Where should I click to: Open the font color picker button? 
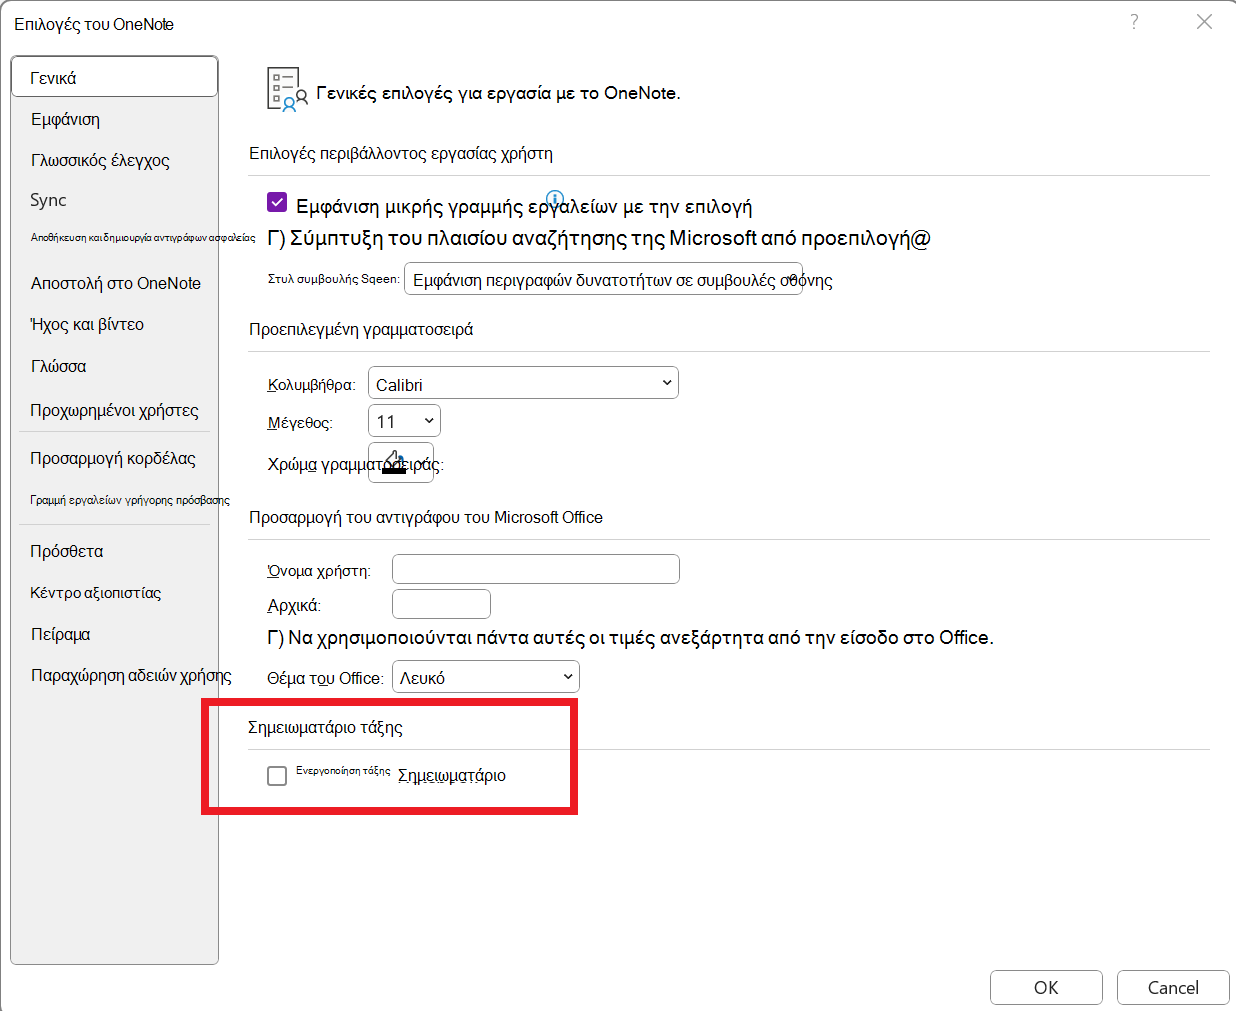[401, 462]
